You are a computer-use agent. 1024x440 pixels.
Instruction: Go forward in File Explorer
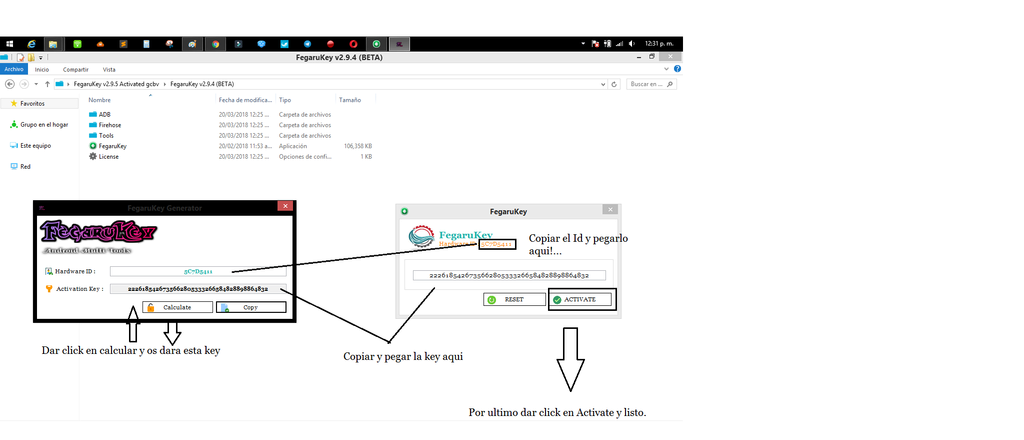tap(24, 84)
